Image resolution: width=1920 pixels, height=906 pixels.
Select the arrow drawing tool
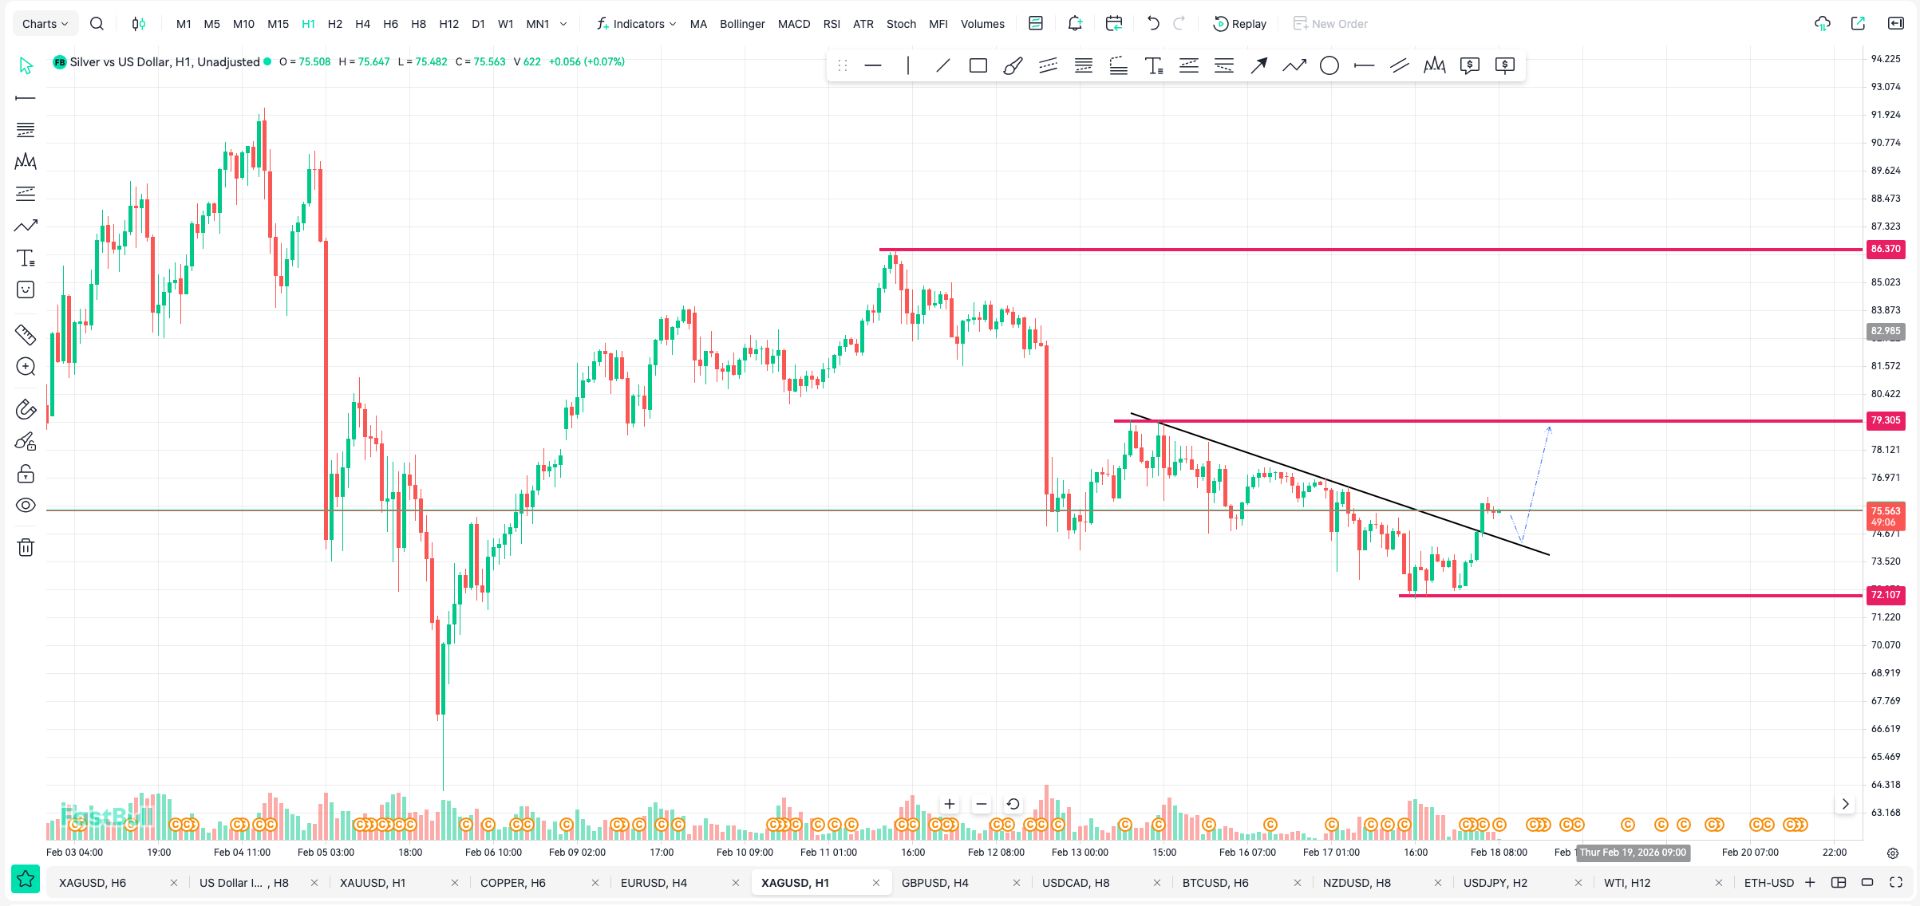click(1259, 66)
